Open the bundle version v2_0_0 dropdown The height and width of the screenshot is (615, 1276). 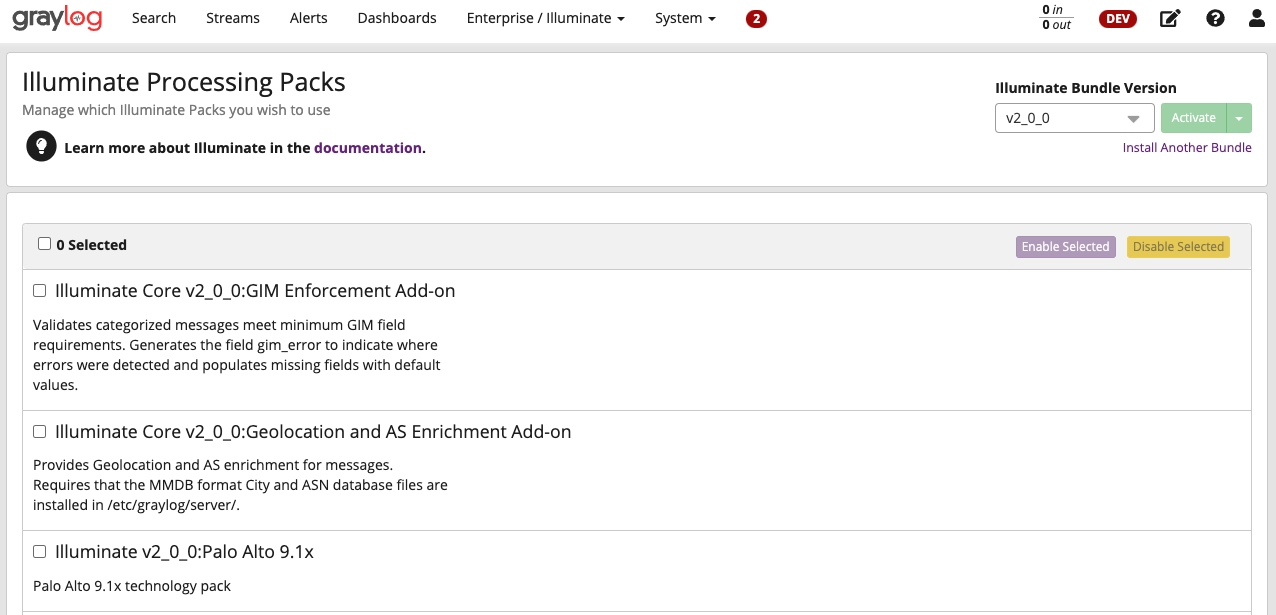pos(1074,118)
